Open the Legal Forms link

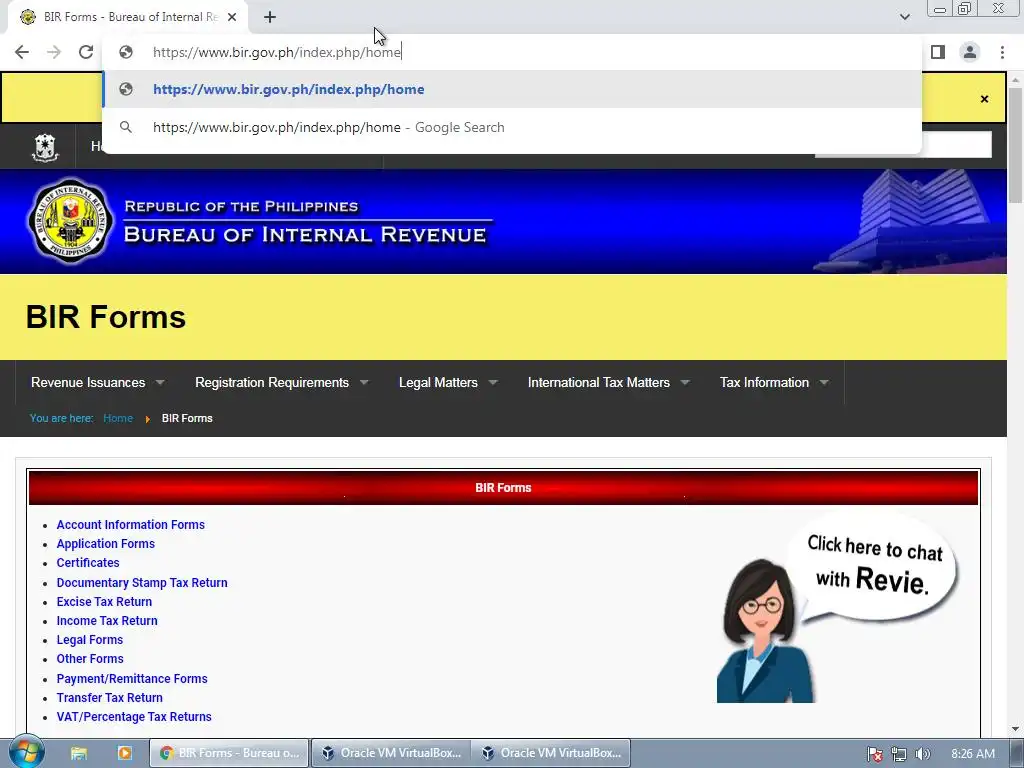(89, 639)
